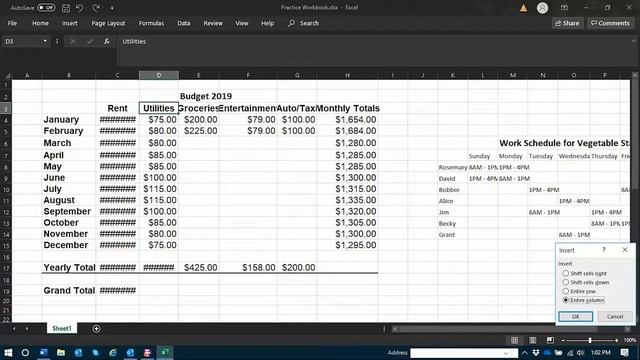
Task: Expand the Name Box dropdown
Action: click(45, 41)
